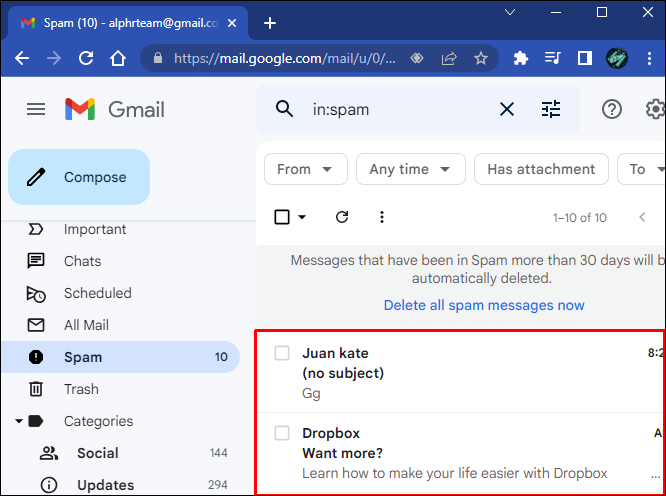The width and height of the screenshot is (666, 496).
Task: Click Delete all spam messages now
Action: pos(484,305)
